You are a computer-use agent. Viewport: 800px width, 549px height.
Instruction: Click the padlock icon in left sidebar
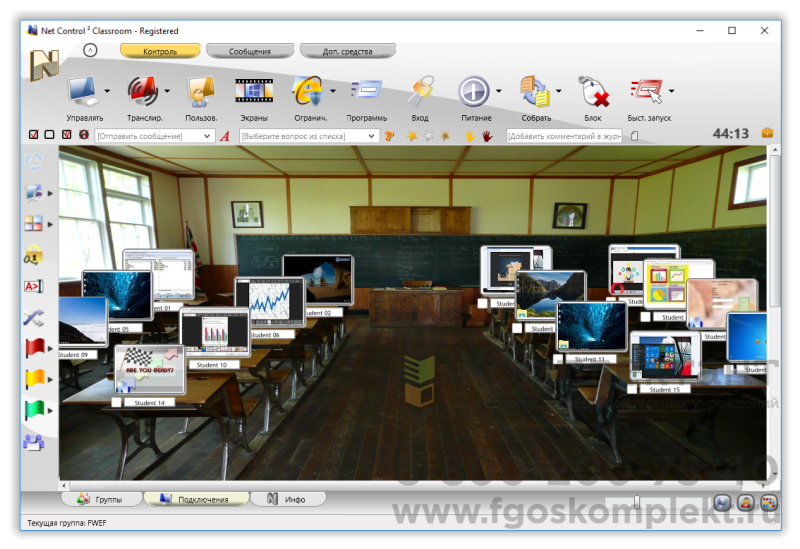[33, 255]
